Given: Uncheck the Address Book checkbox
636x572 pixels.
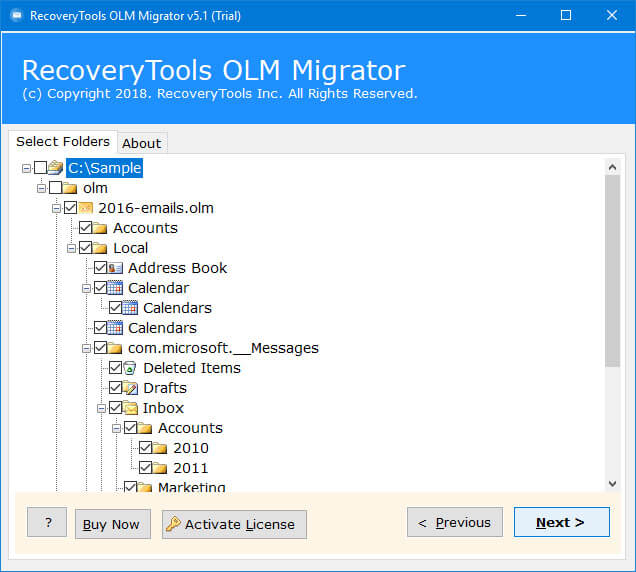Looking at the screenshot, I should coord(101,267).
